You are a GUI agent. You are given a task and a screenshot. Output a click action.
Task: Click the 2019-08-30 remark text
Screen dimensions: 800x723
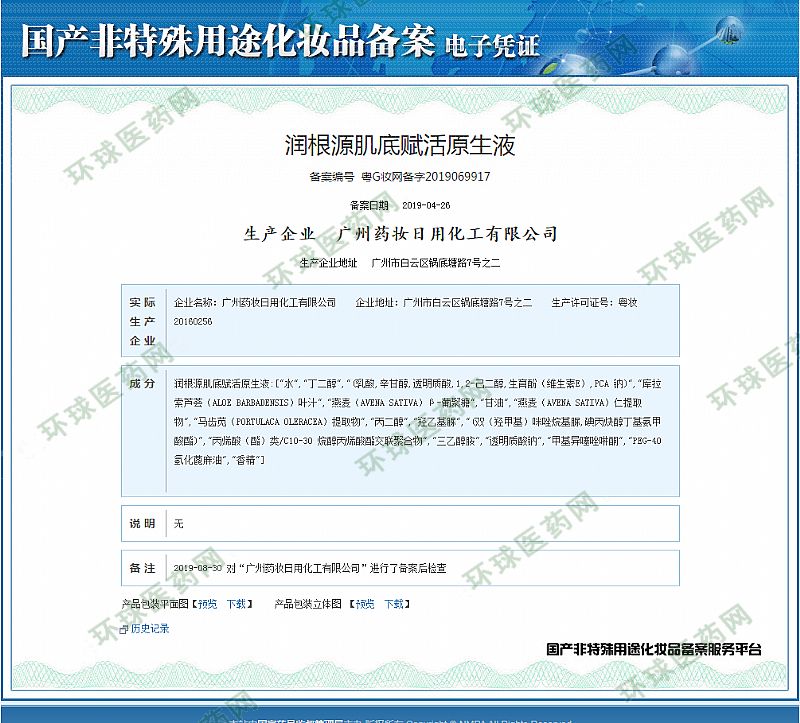point(310,568)
